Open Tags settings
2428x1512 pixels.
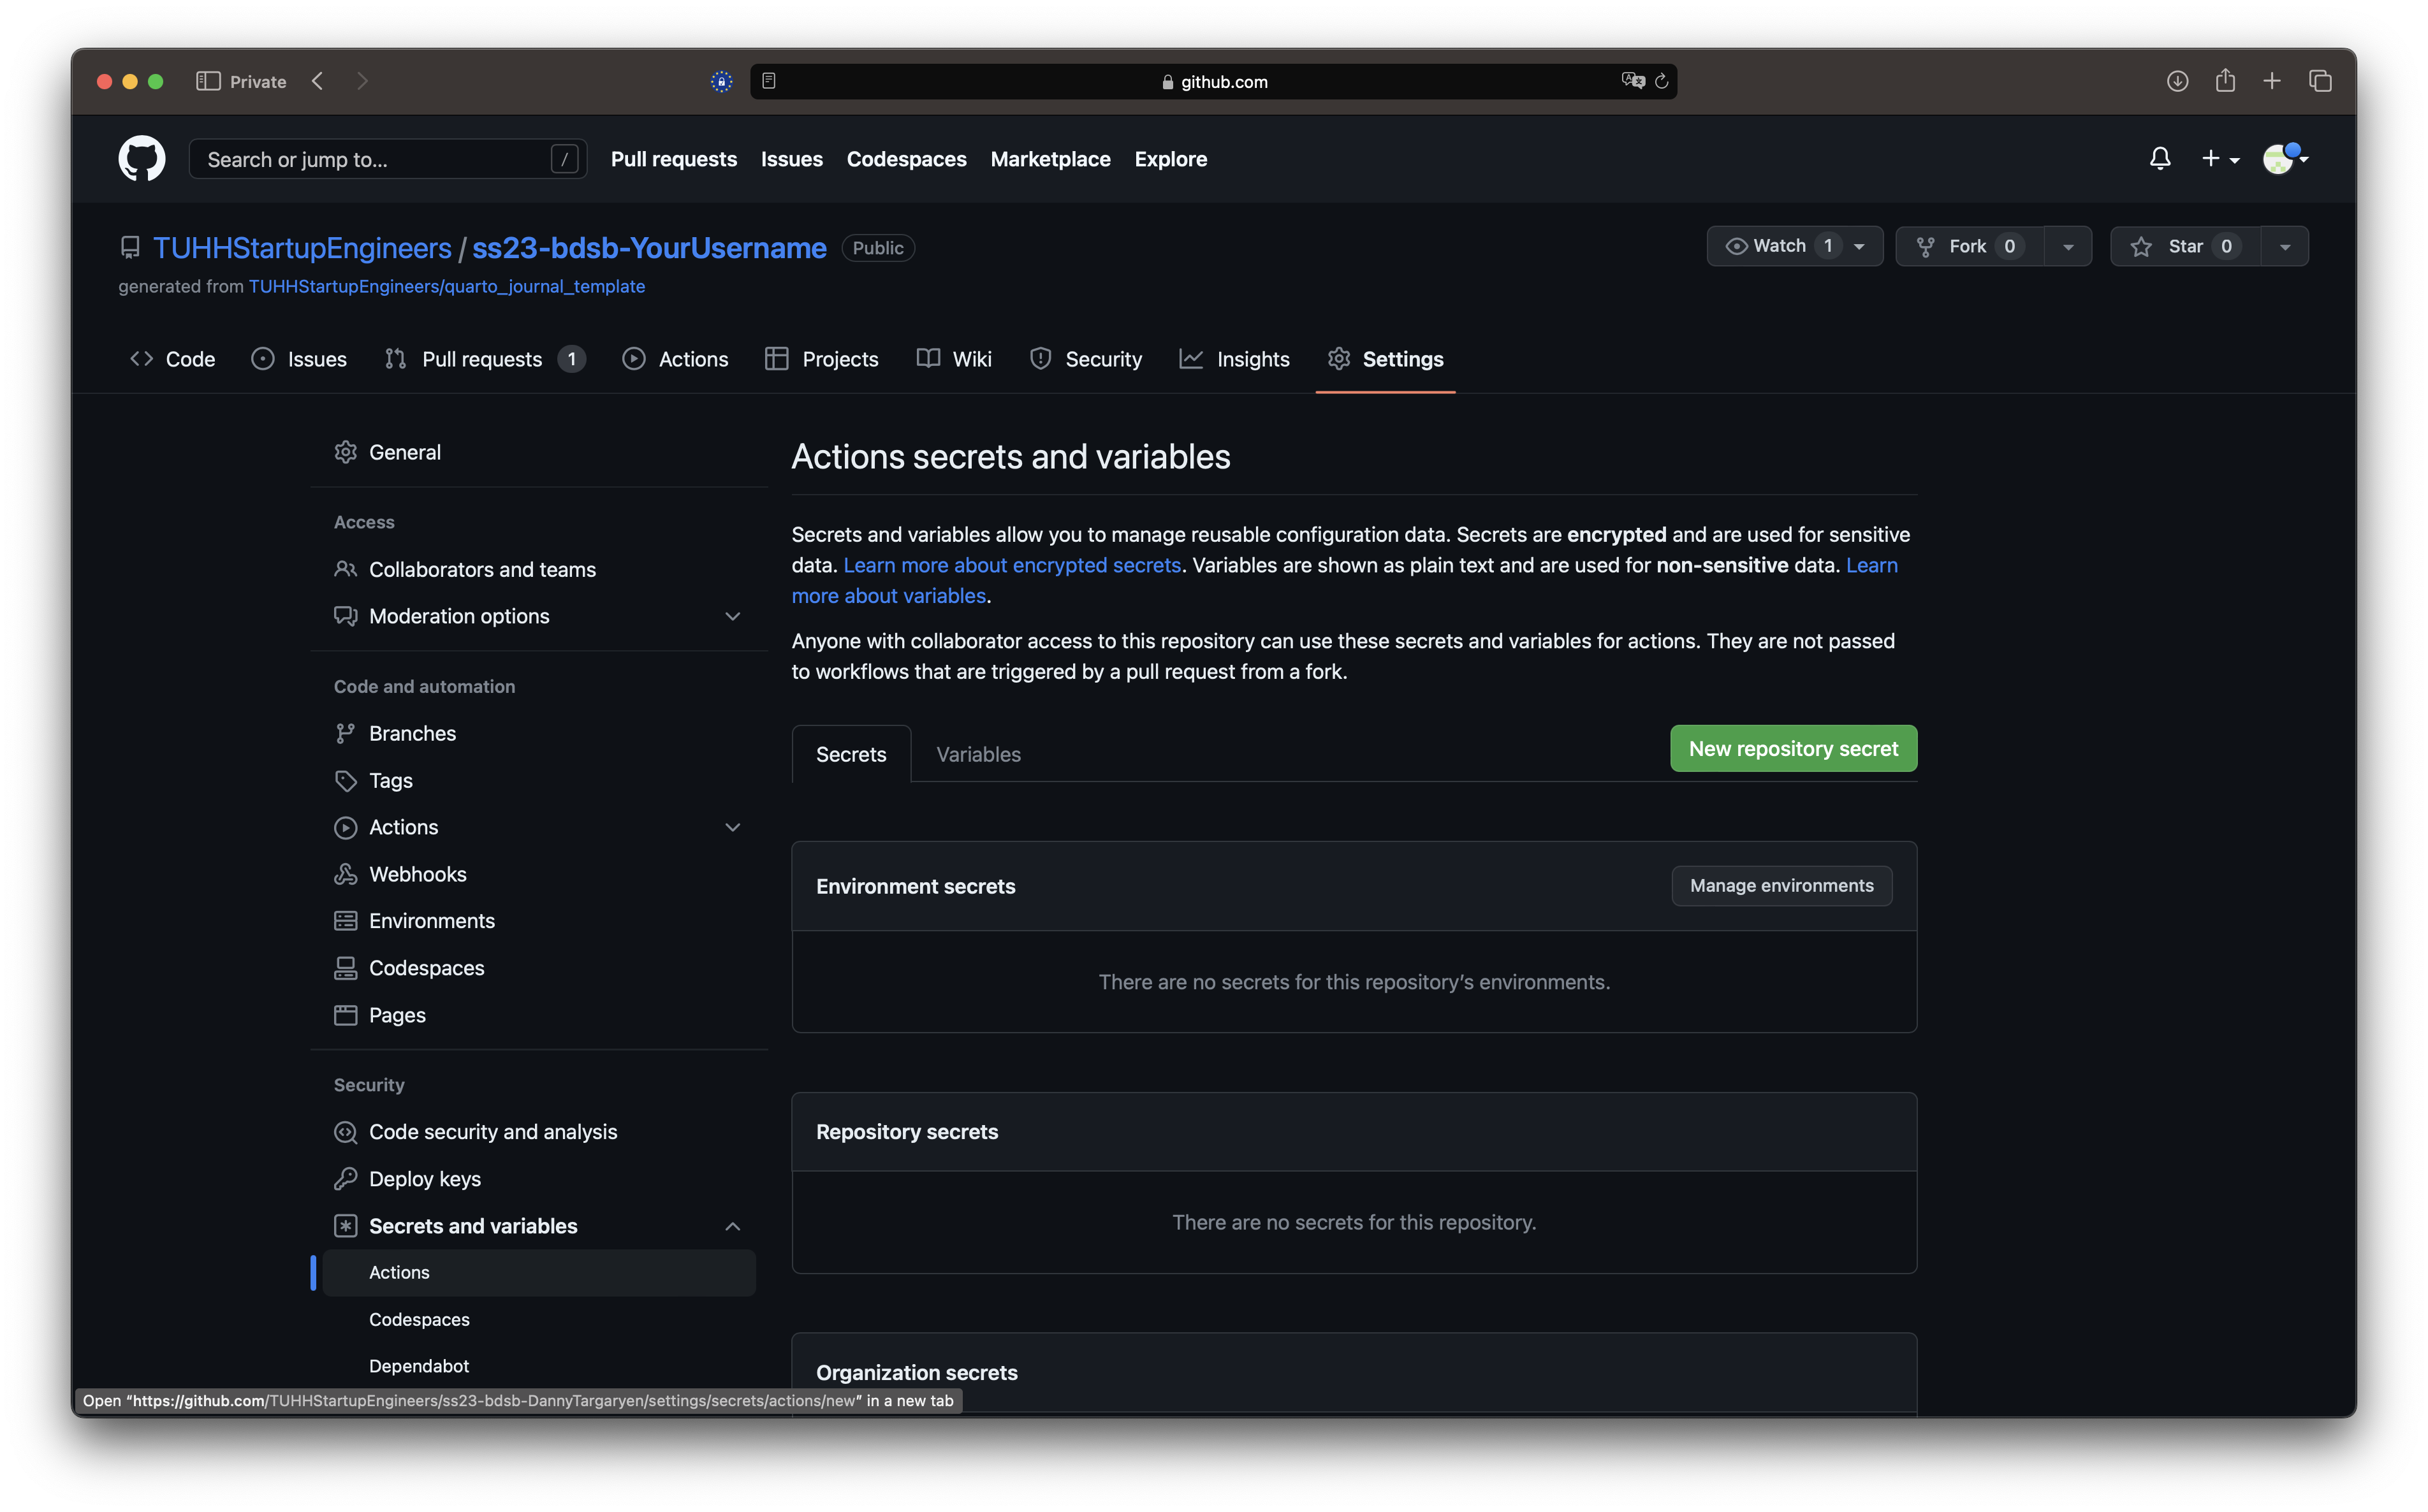(x=539, y=780)
